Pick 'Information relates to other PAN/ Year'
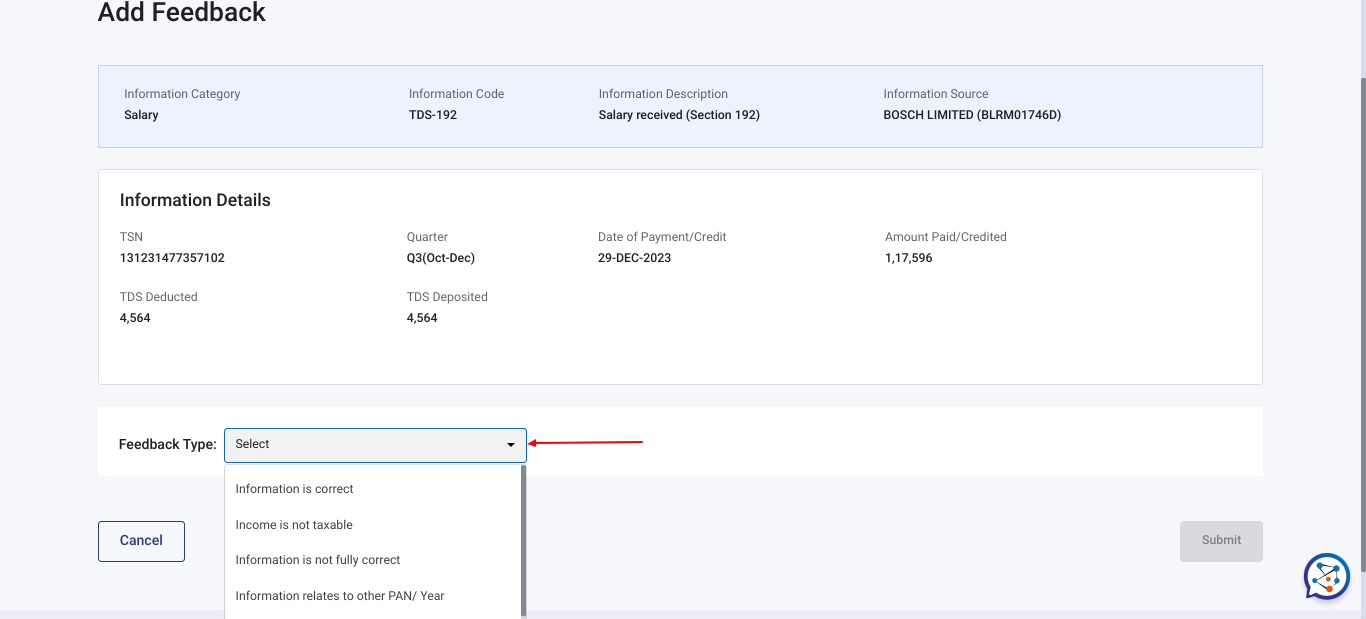The image size is (1366, 619). click(x=340, y=596)
